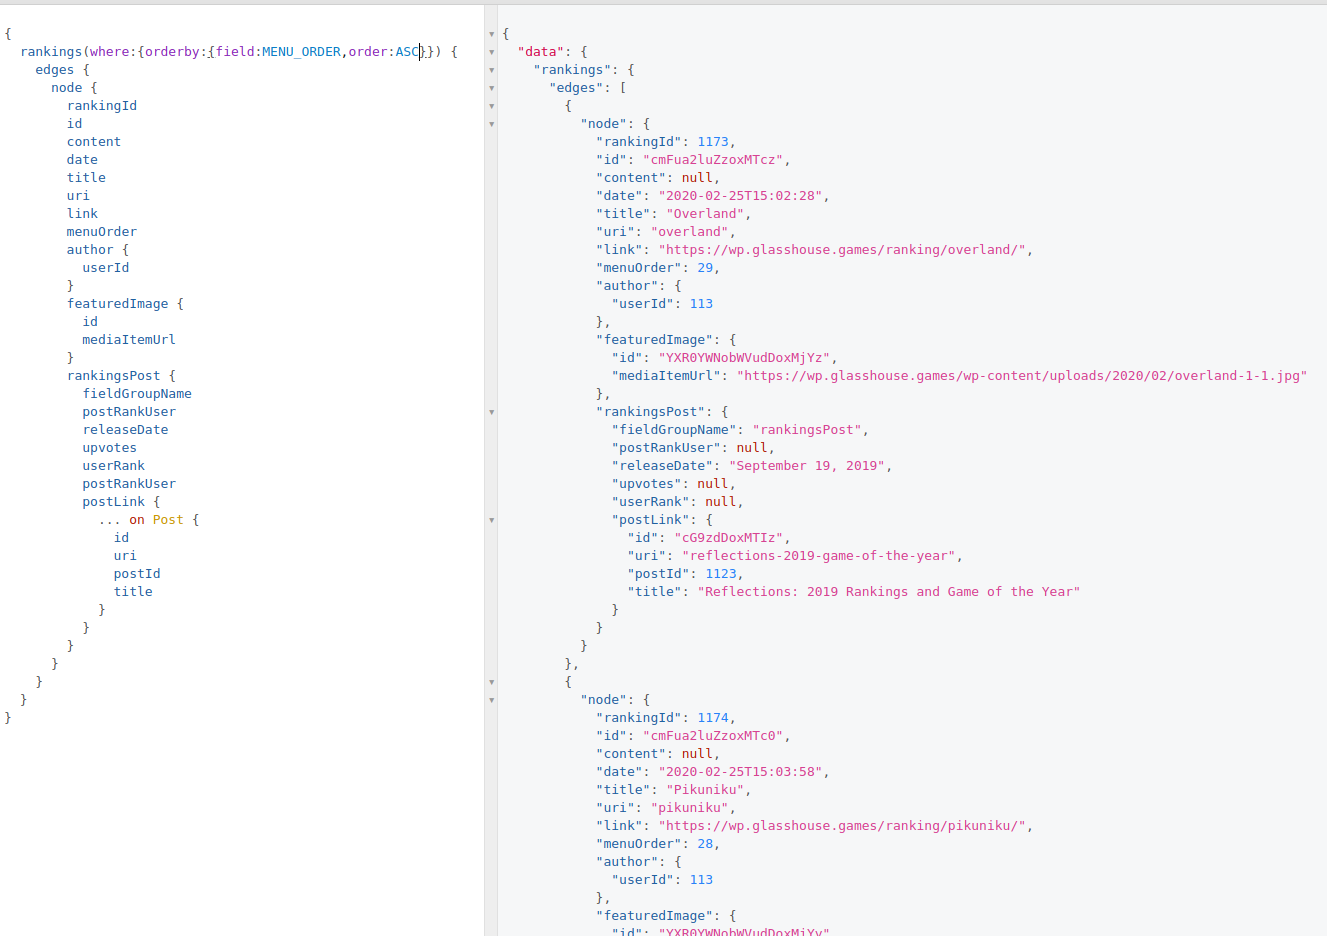The height and width of the screenshot is (936, 1327).
Task: Select the orderby argument in the query
Action: tap(172, 52)
